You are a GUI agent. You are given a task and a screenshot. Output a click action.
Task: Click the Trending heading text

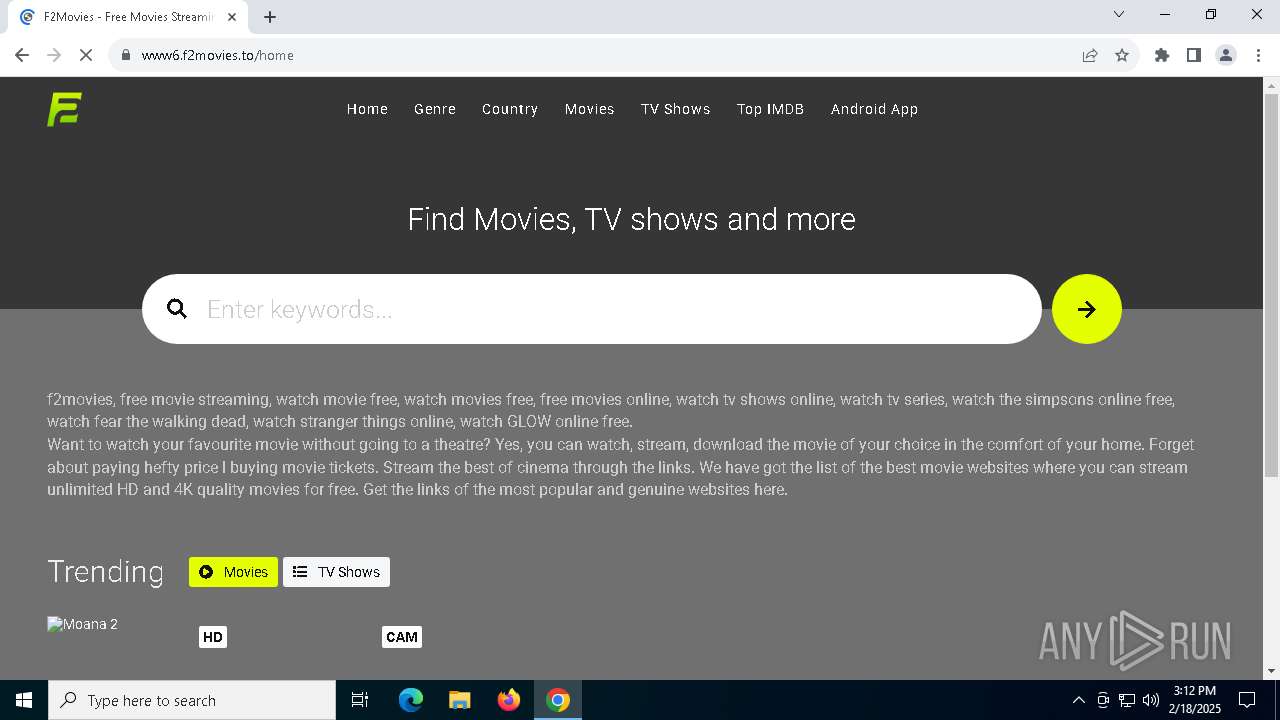(105, 571)
